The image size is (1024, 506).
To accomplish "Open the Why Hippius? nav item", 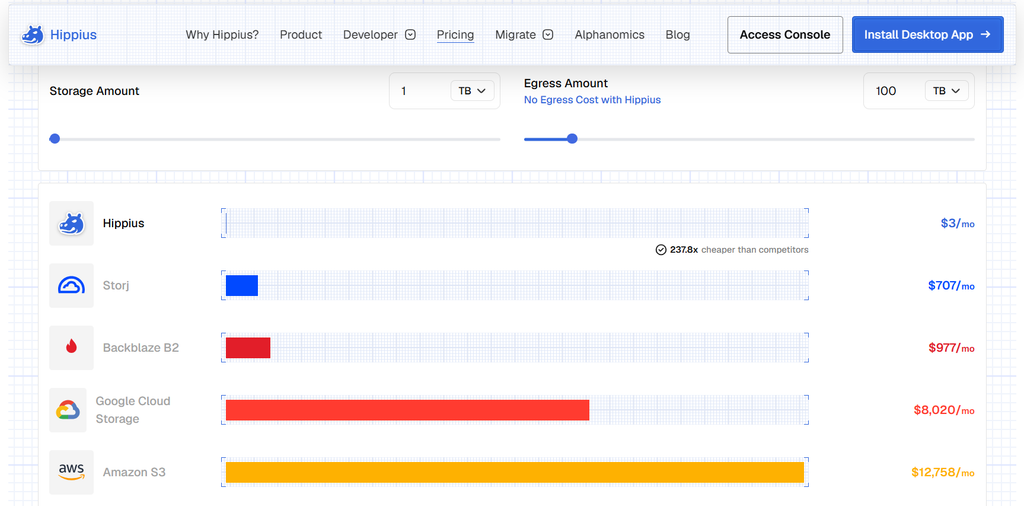I will (222, 35).
